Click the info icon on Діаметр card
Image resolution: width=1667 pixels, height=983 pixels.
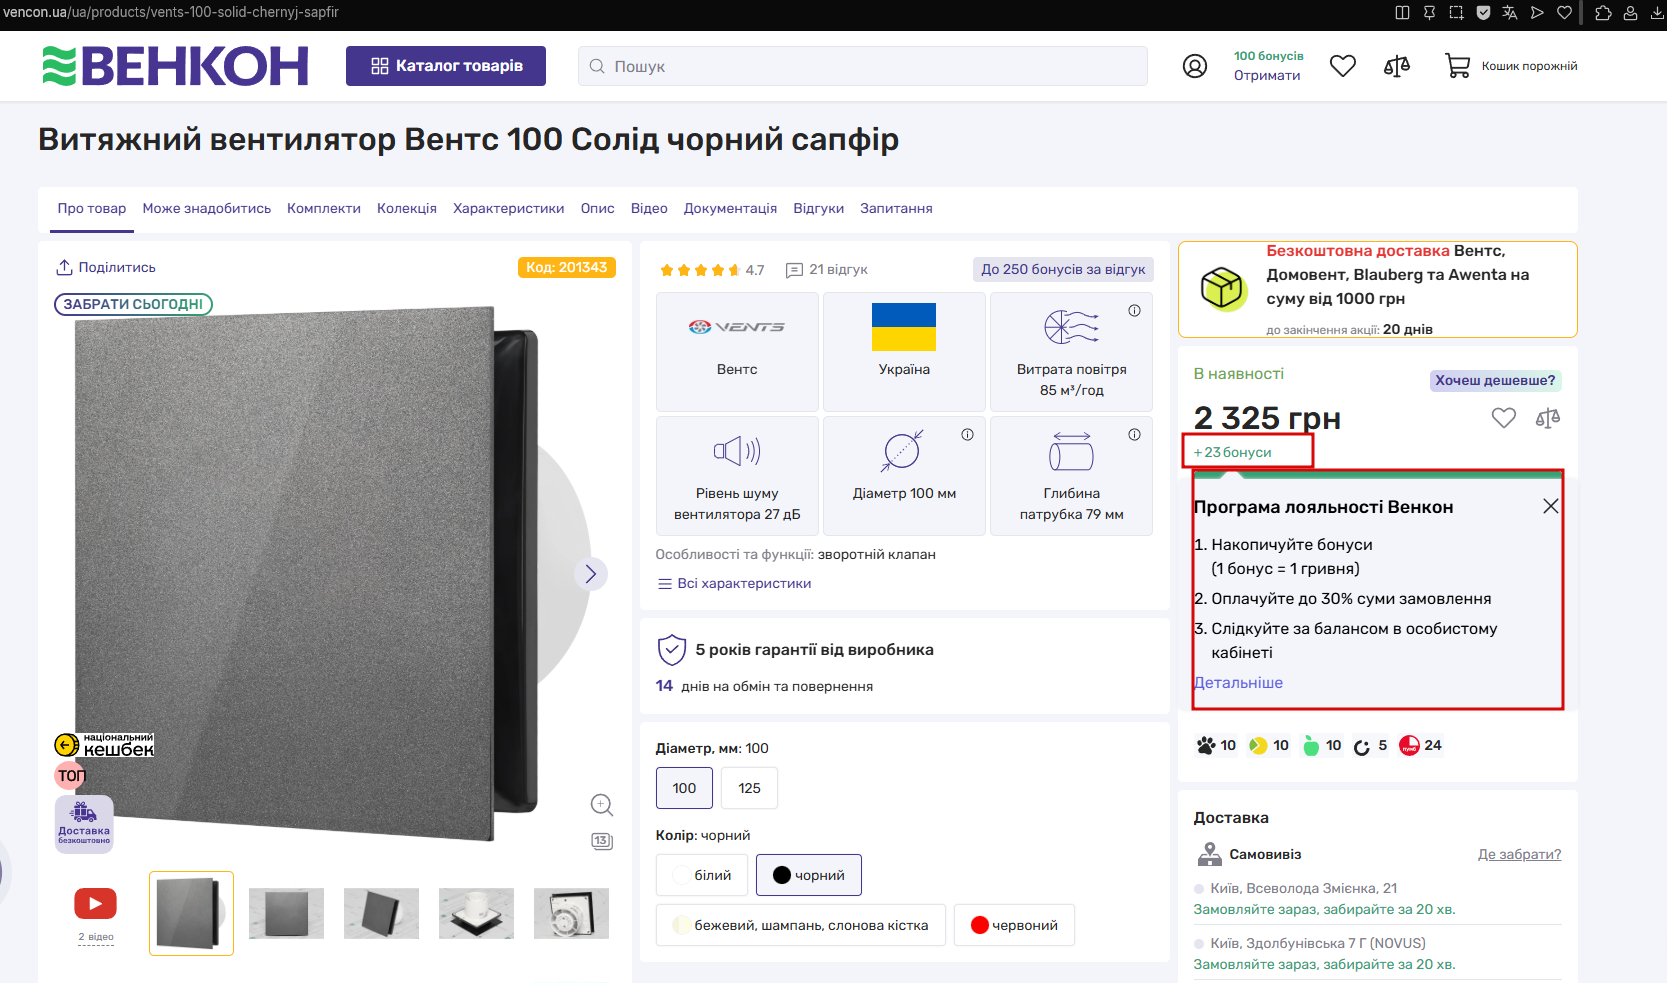coord(967,435)
